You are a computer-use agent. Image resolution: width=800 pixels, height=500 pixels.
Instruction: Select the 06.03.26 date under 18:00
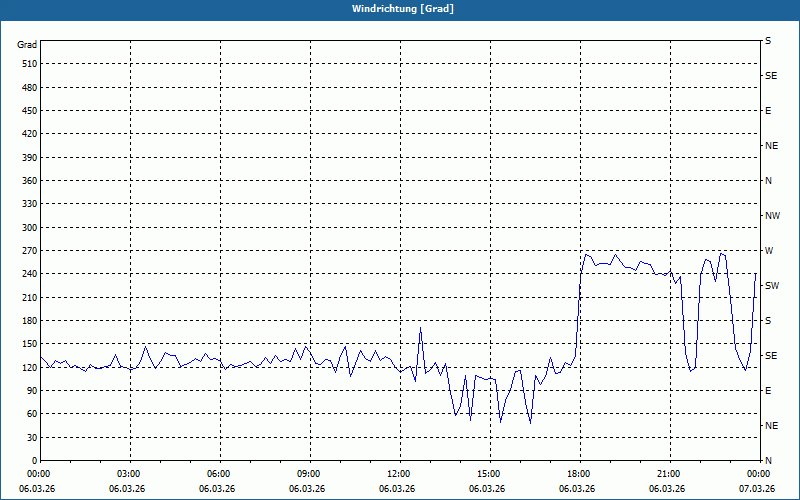[577, 489]
